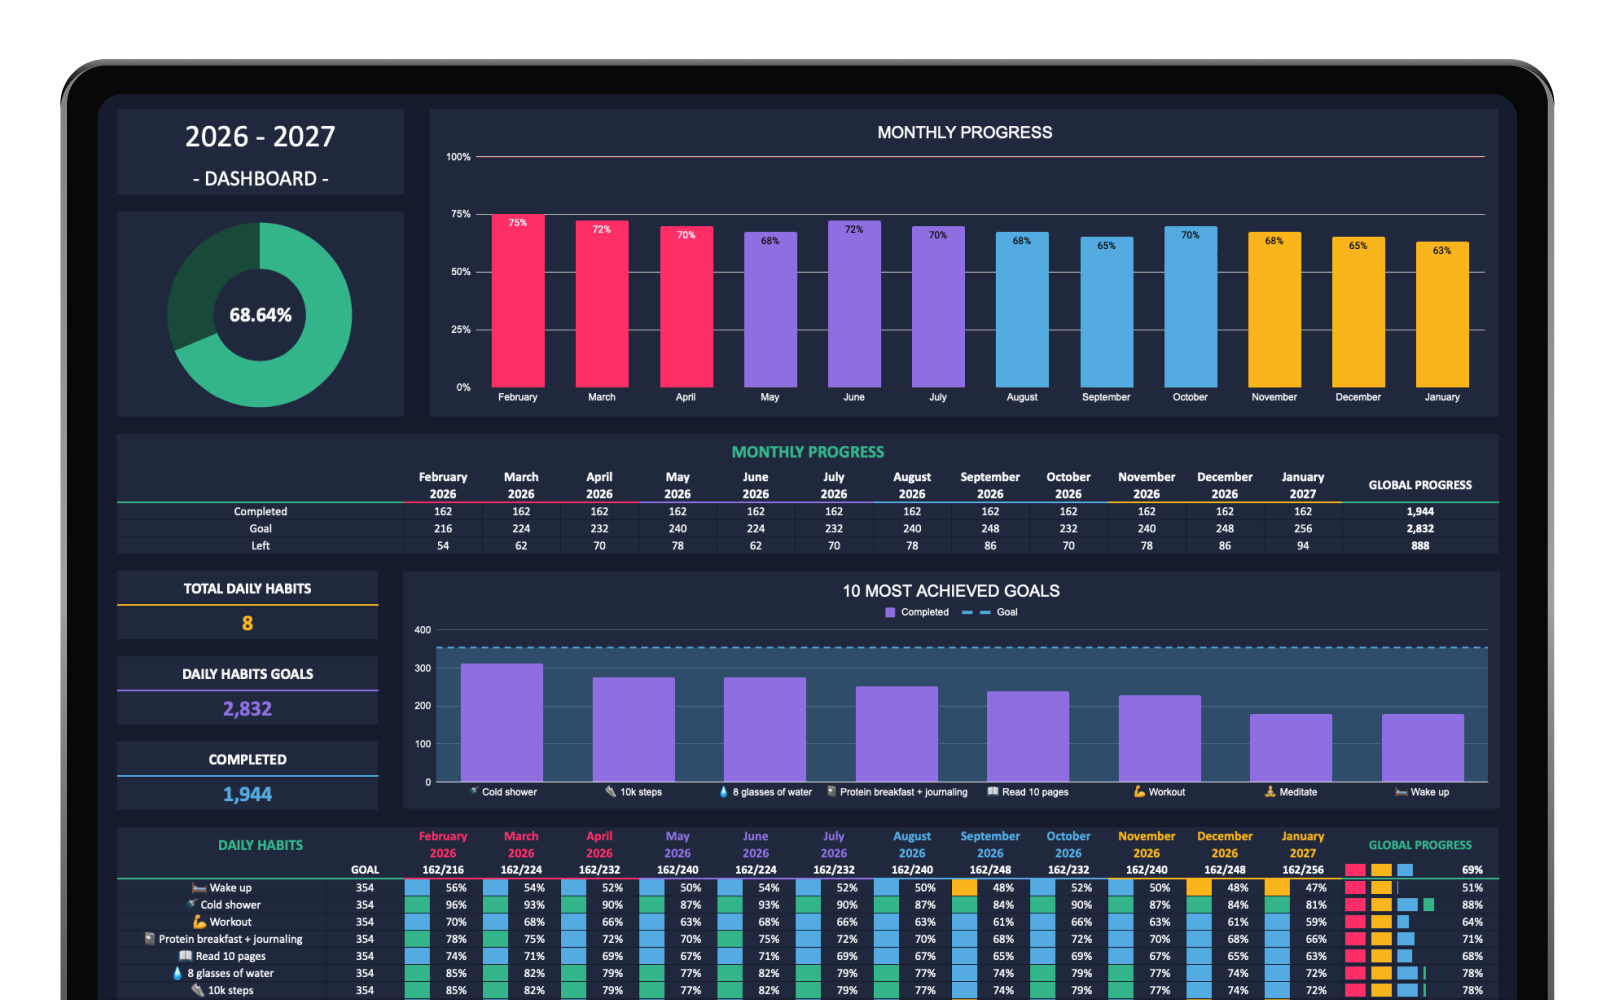Click the February Left cell "54"

point(443,546)
